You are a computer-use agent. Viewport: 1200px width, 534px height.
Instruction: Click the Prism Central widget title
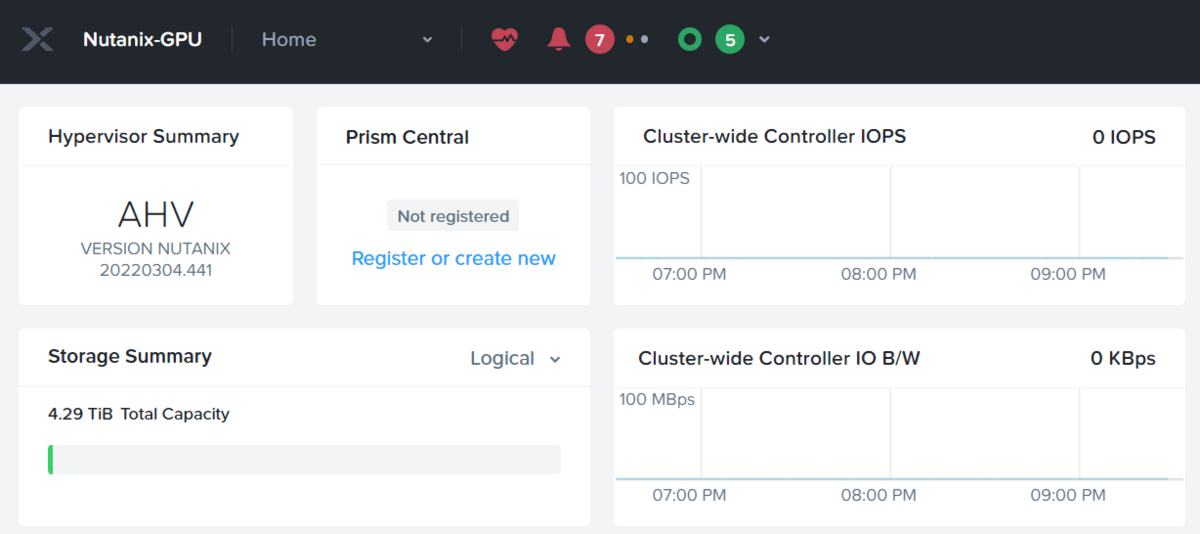(x=407, y=137)
